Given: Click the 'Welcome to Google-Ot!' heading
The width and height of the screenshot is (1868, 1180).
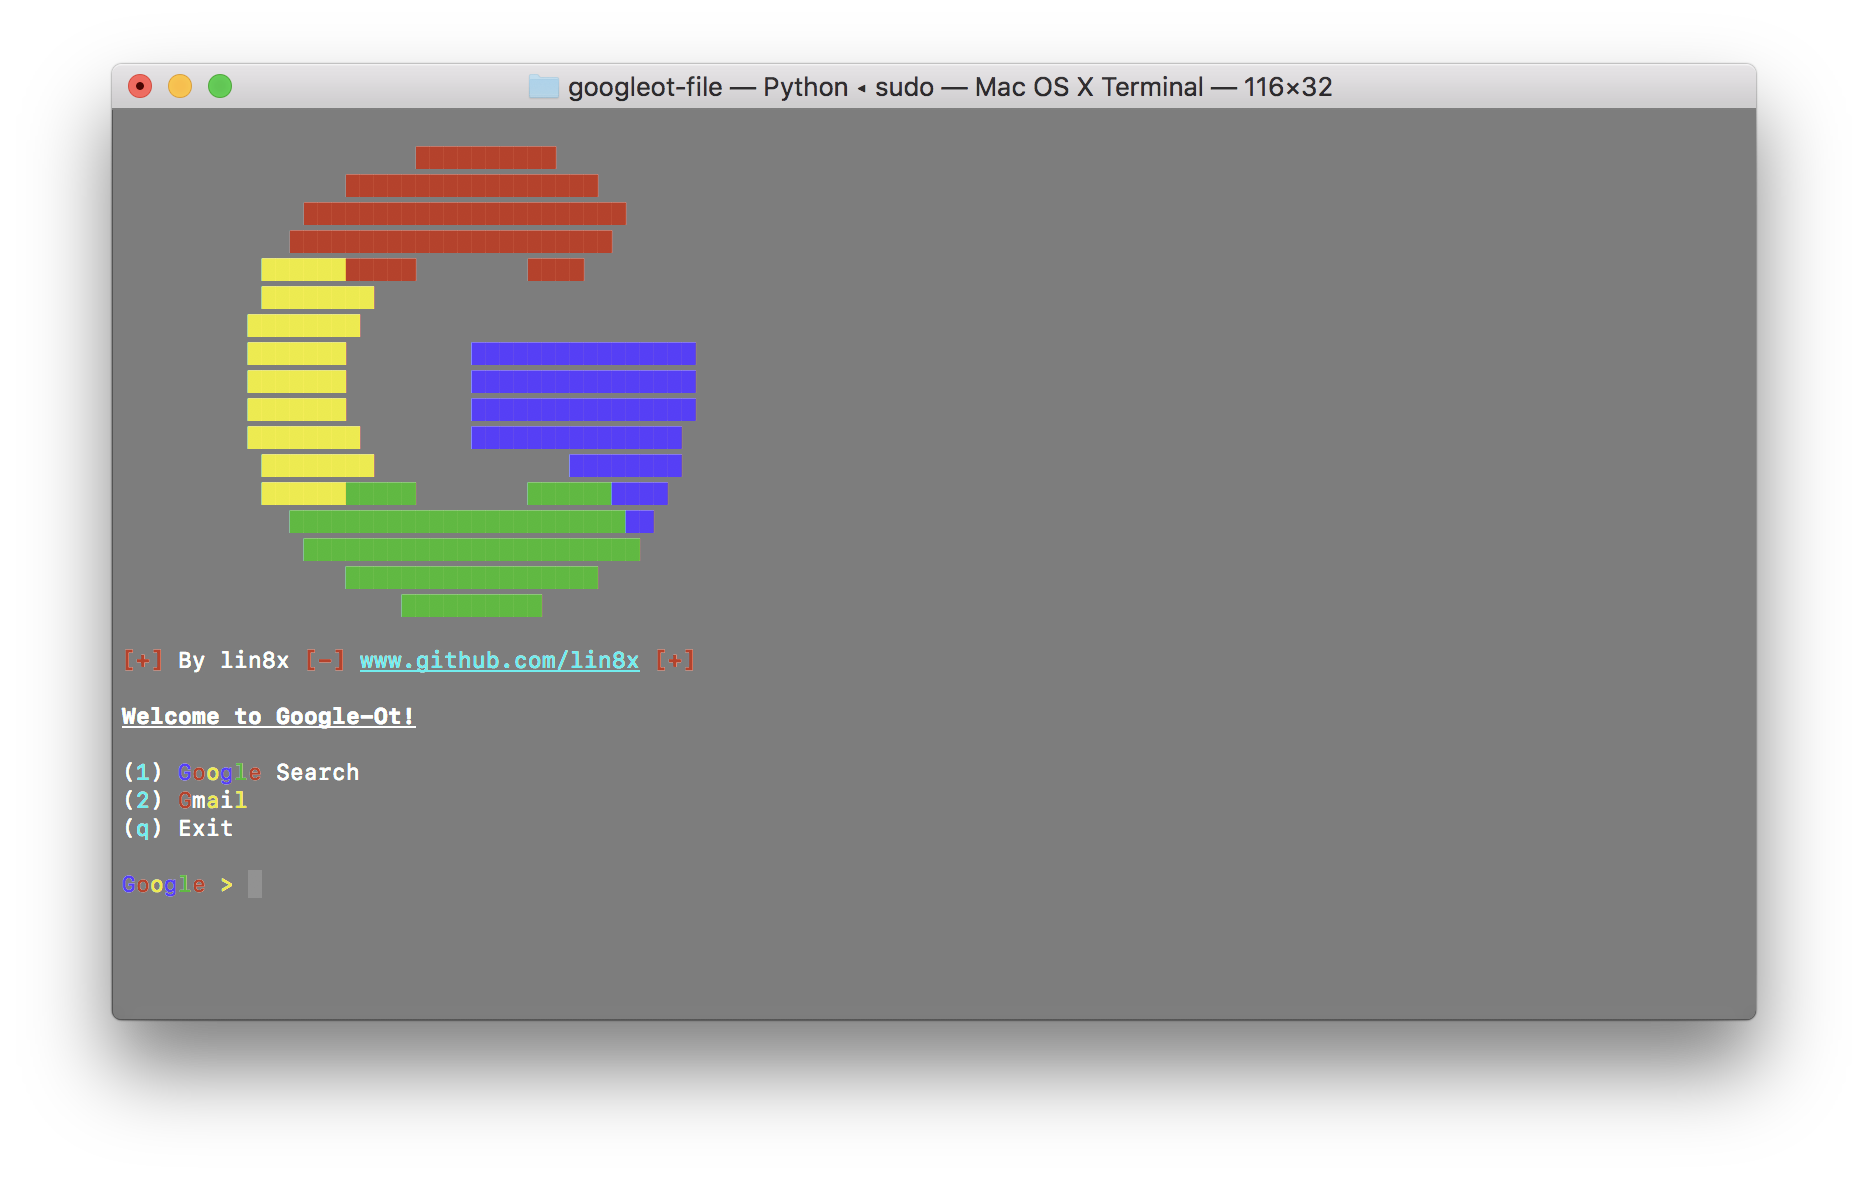Looking at the screenshot, I should point(268,717).
